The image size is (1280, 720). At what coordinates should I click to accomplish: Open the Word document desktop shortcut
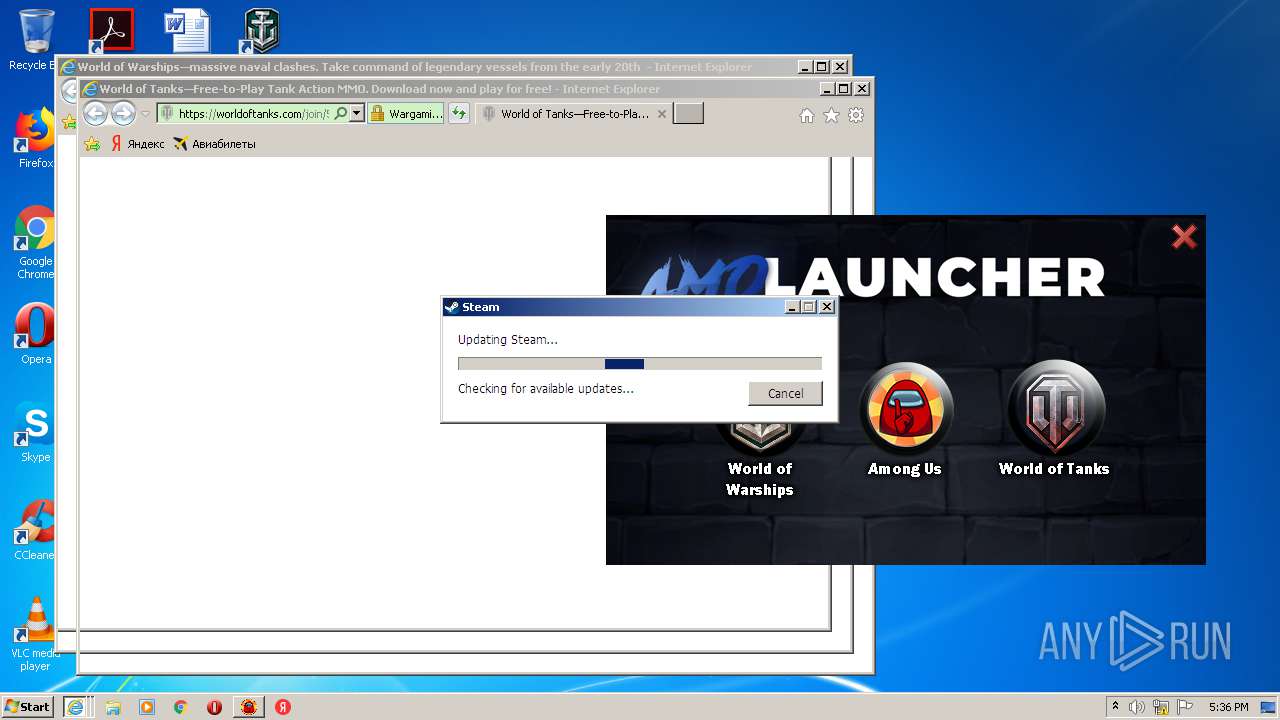point(187,29)
